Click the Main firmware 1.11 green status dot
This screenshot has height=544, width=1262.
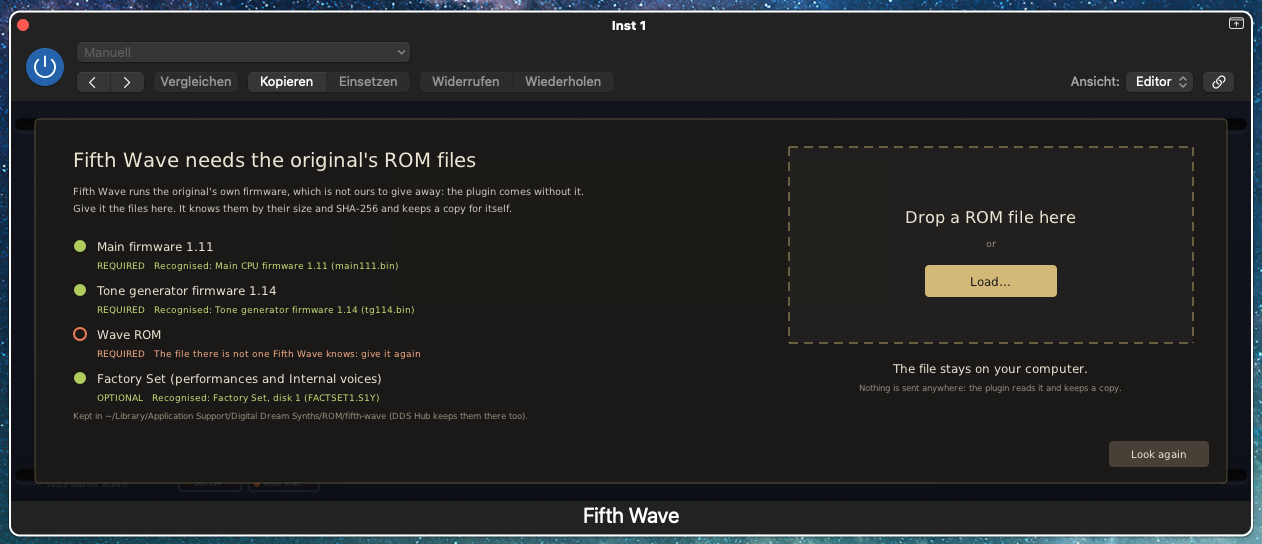80,246
